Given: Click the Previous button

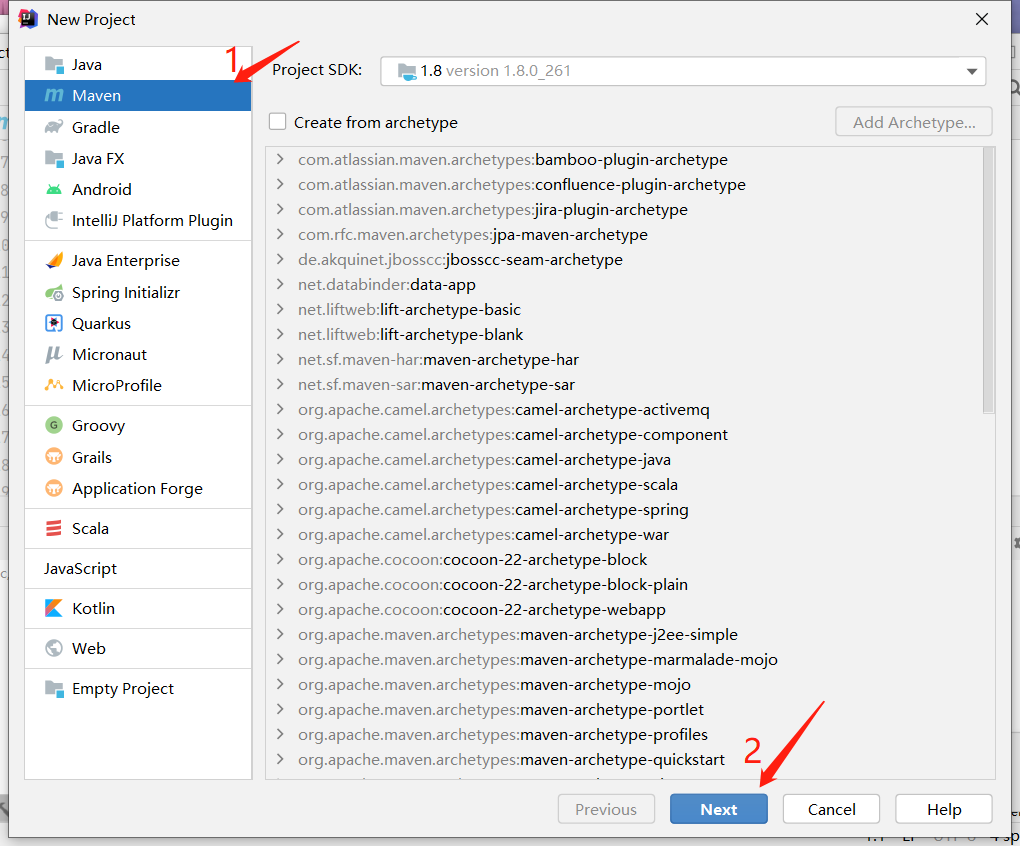Looking at the screenshot, I should (x=606, y=809).
